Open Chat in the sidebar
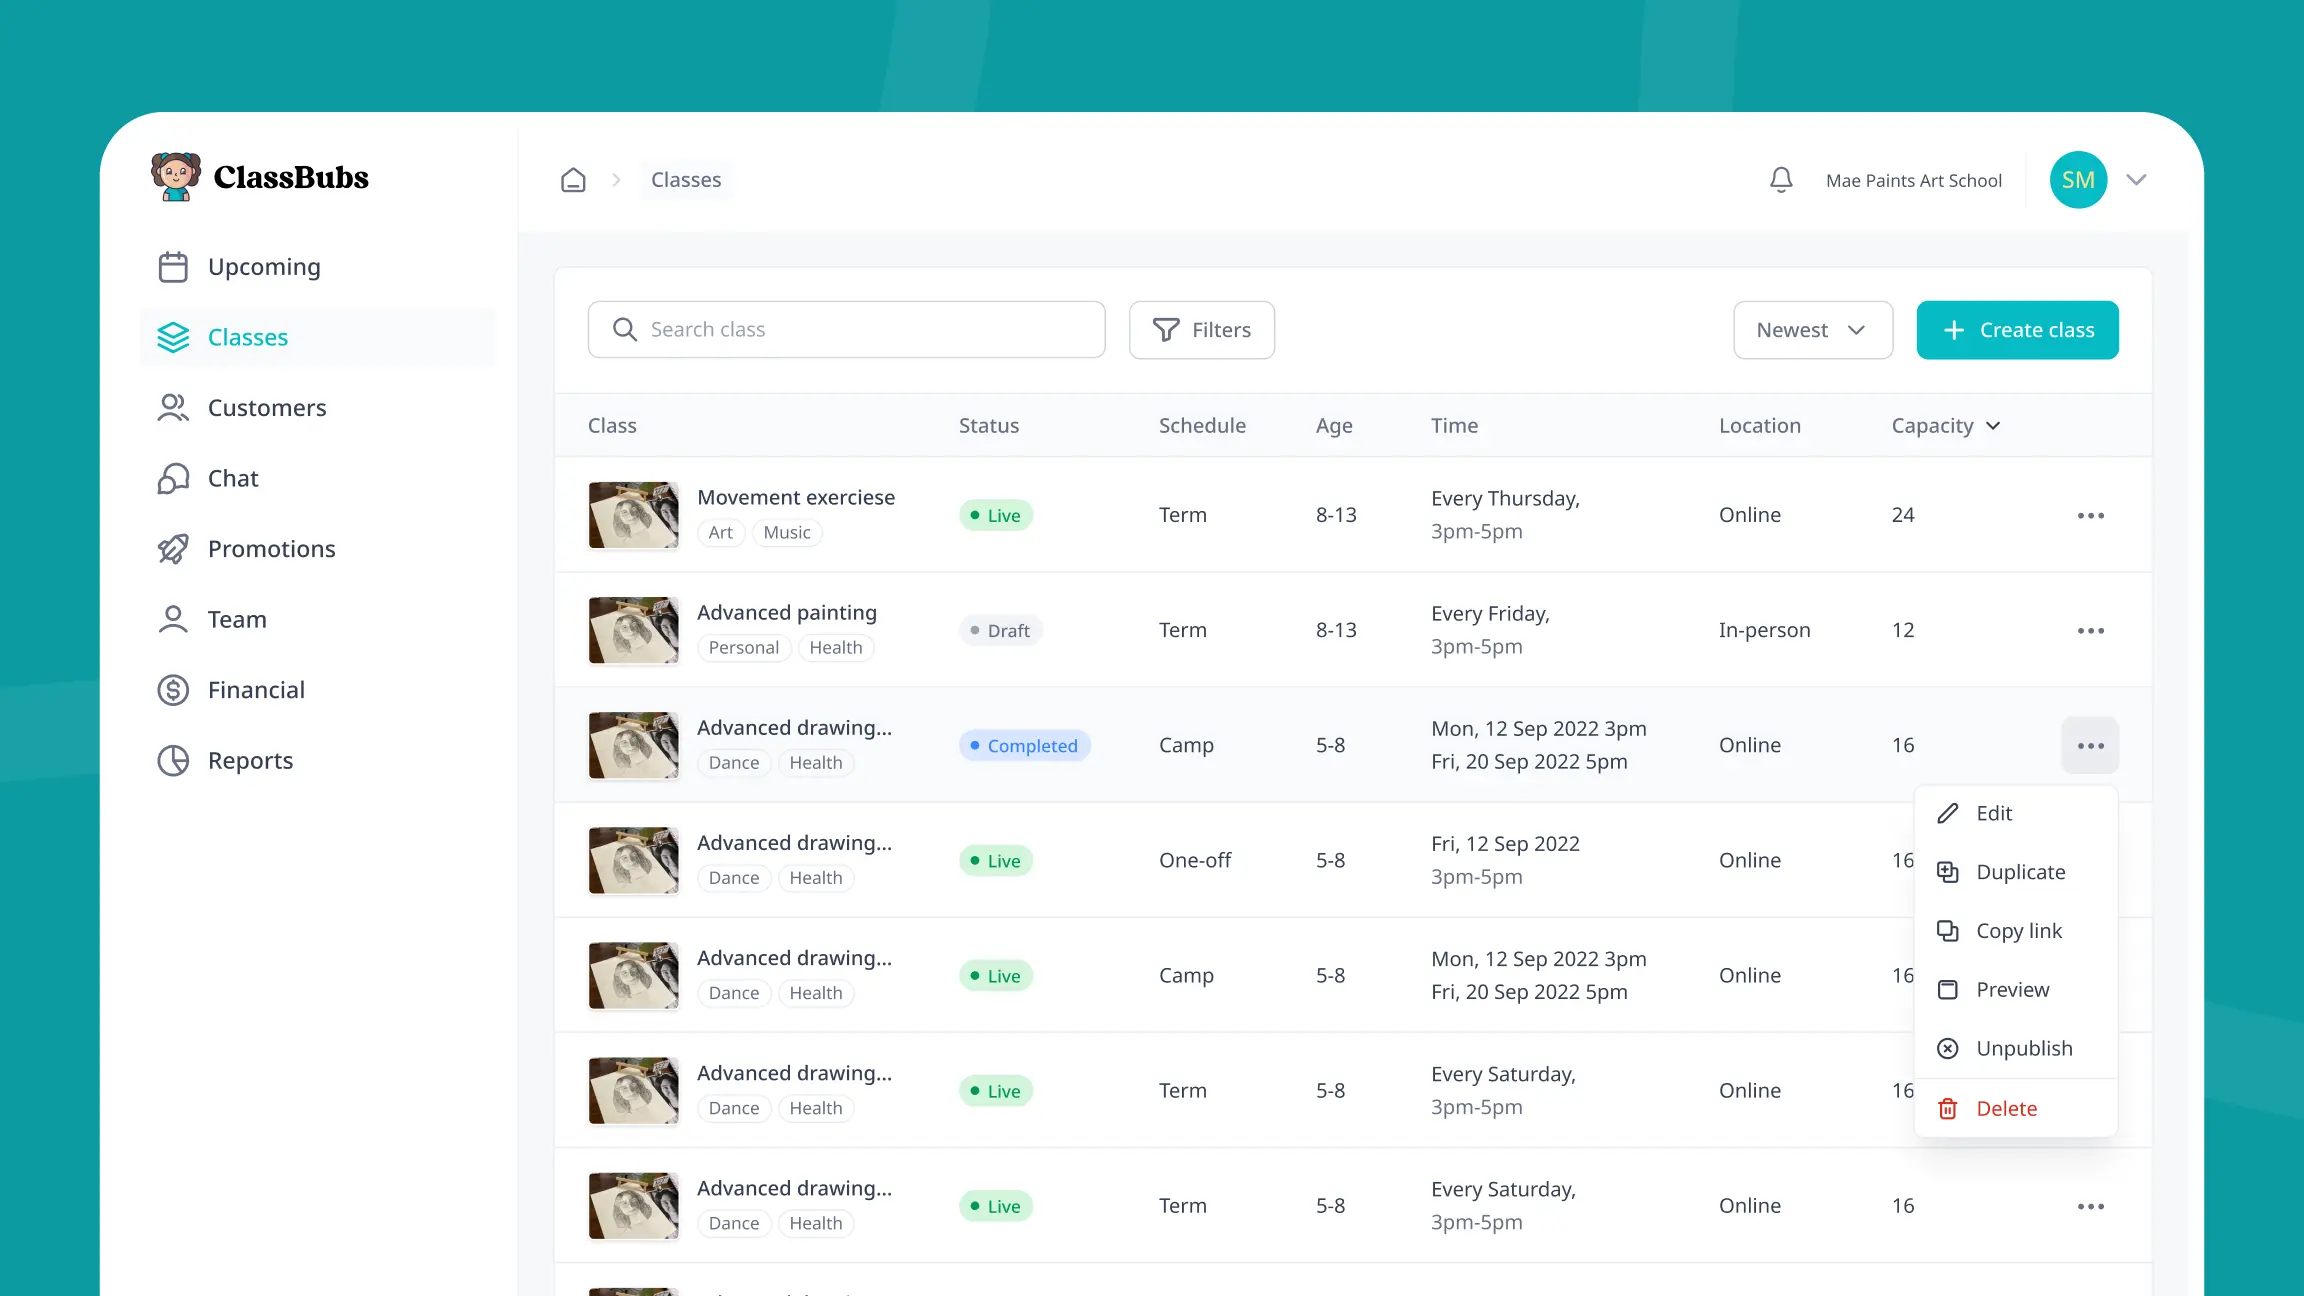2304x1296 pixels. coord(232,479)
